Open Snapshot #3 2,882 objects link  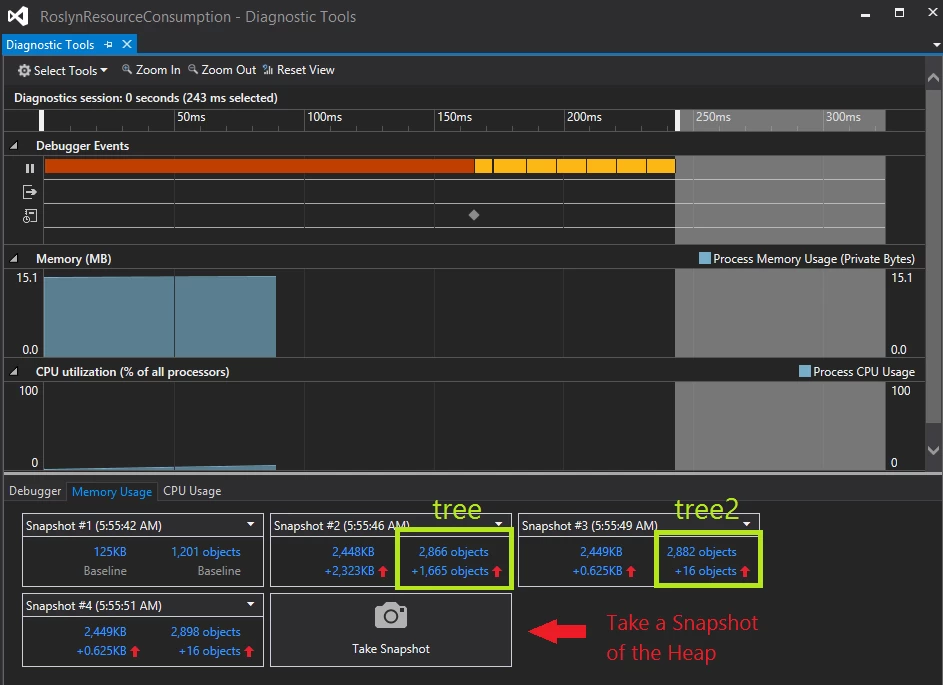[x=701, y=551]
